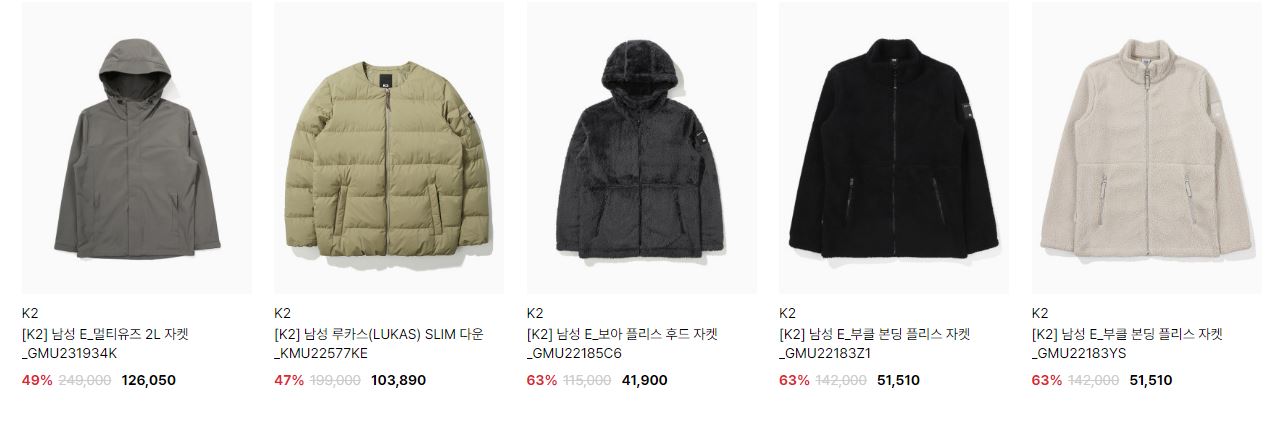Open the dark boa fleece hood jacket image

641,148
